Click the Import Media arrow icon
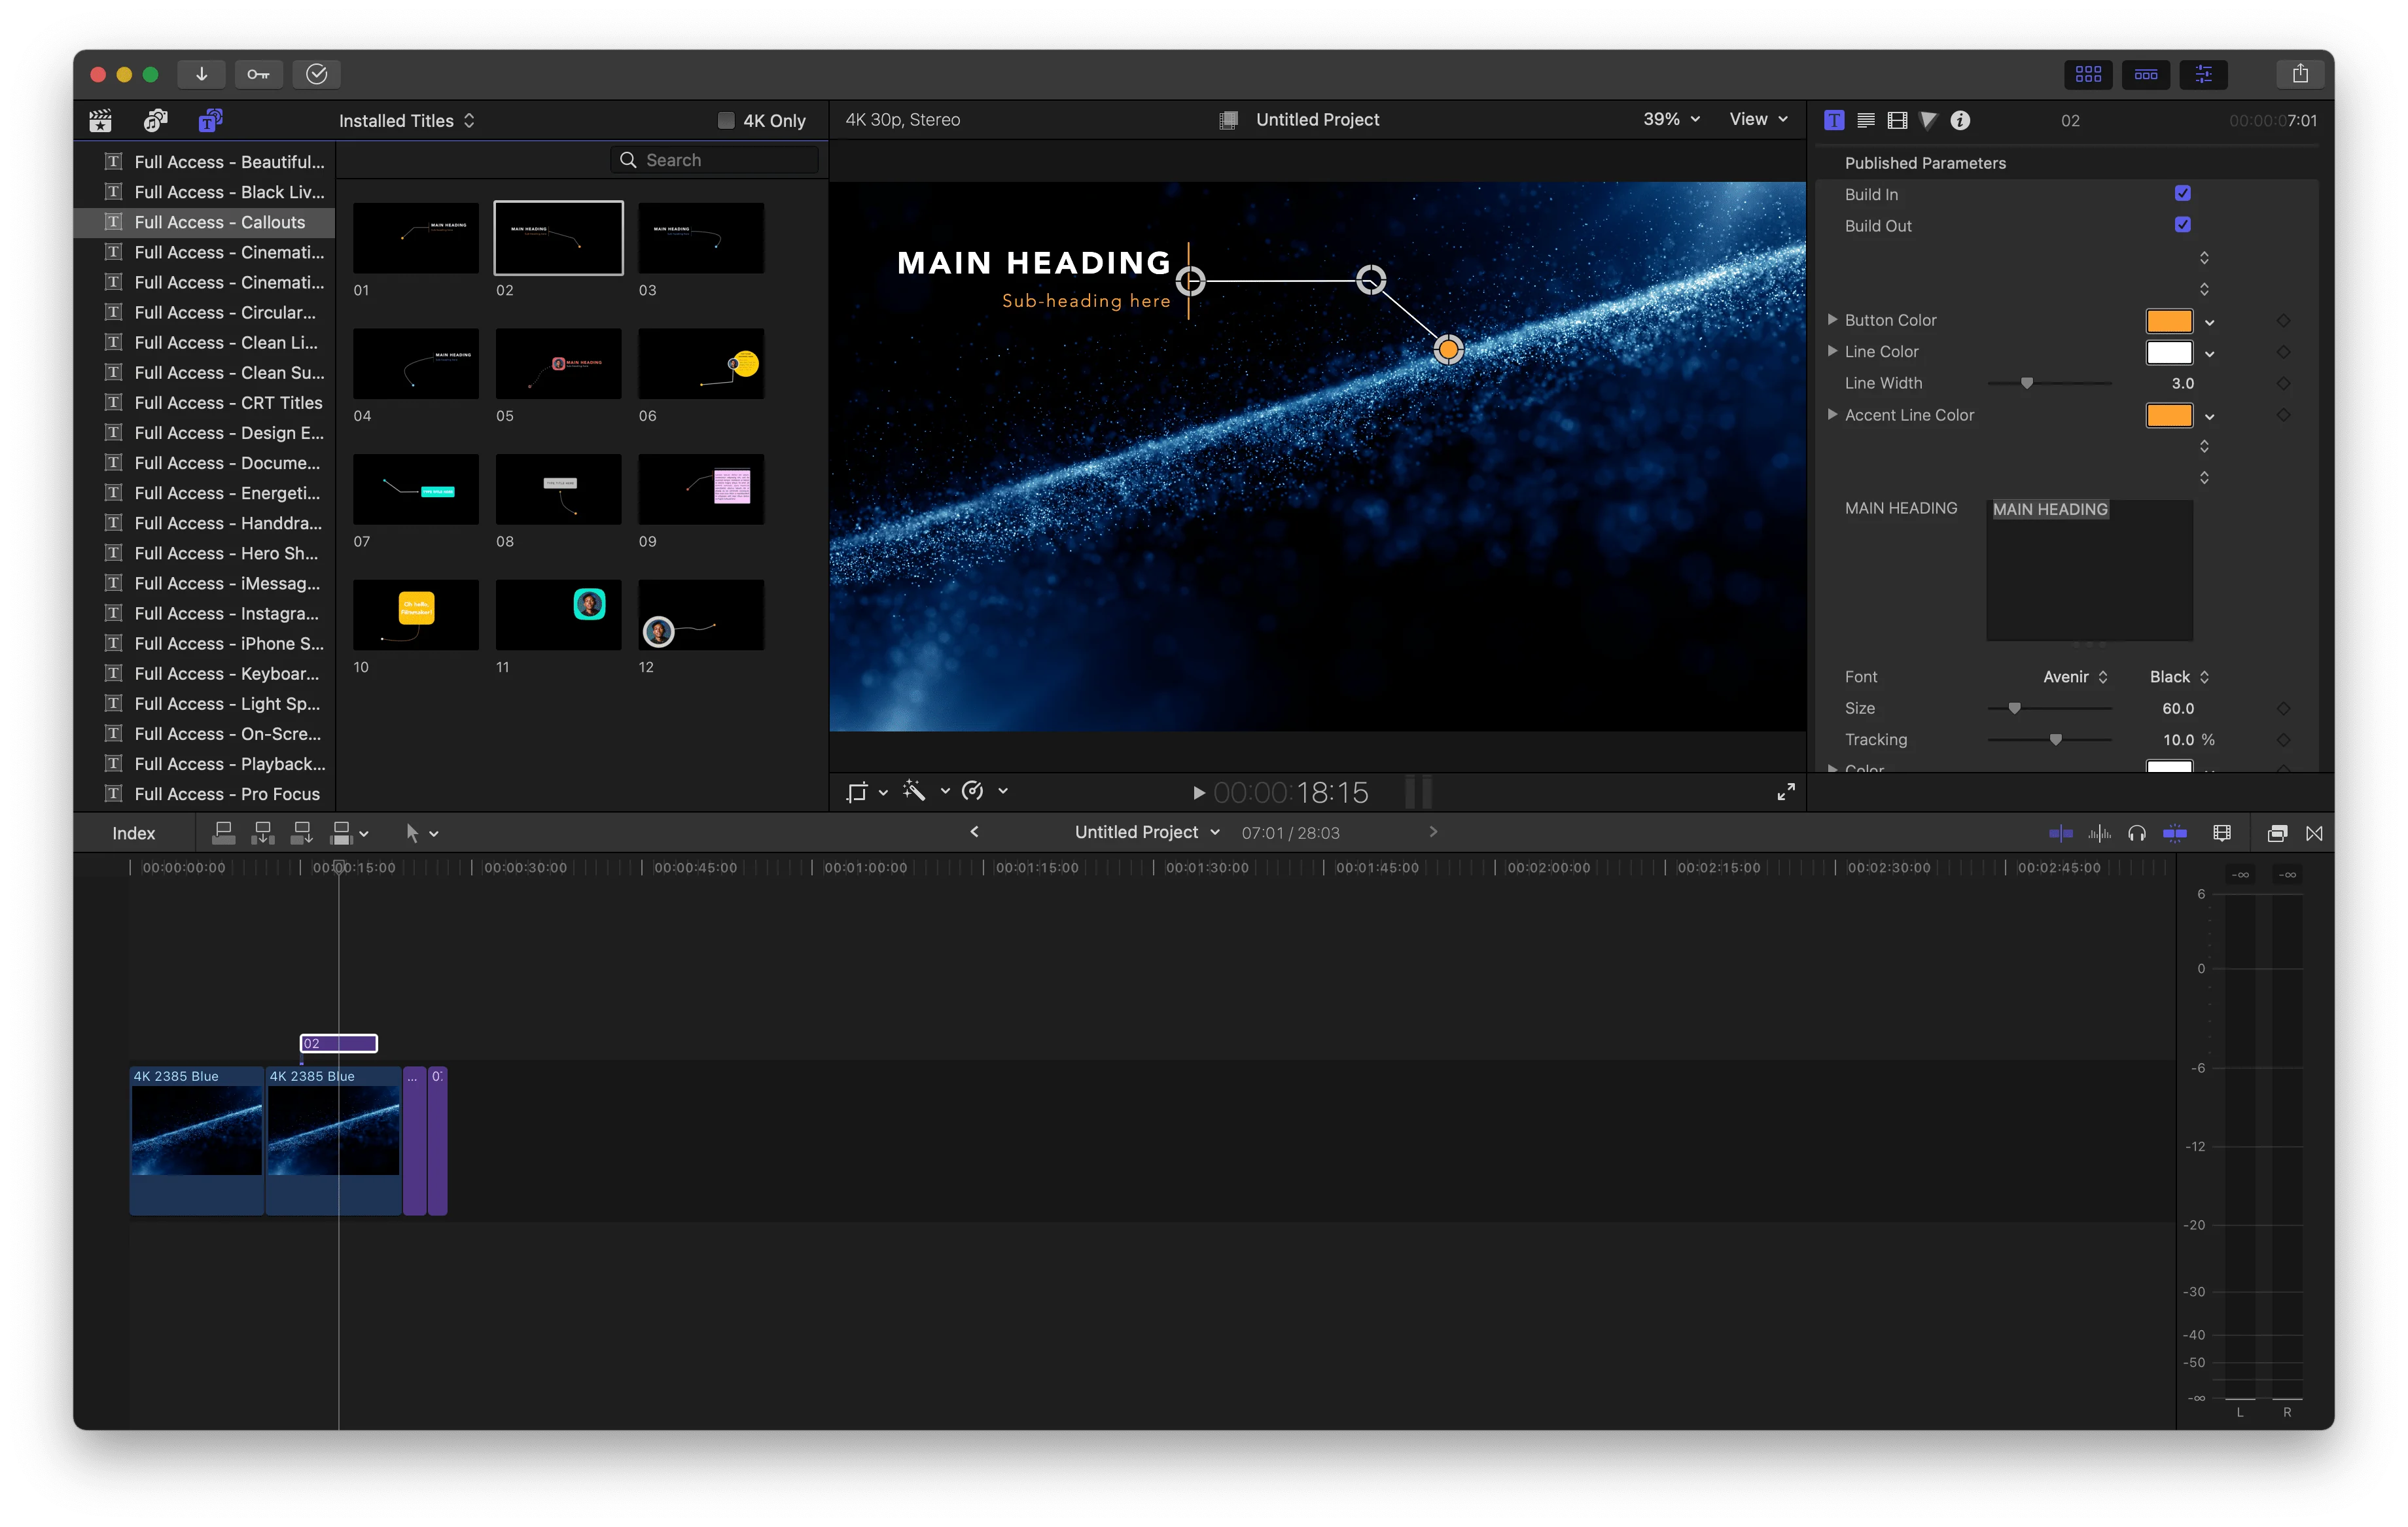This screenshot has height=1527, width=2408. pyautogui.click(x=201, y=74)
